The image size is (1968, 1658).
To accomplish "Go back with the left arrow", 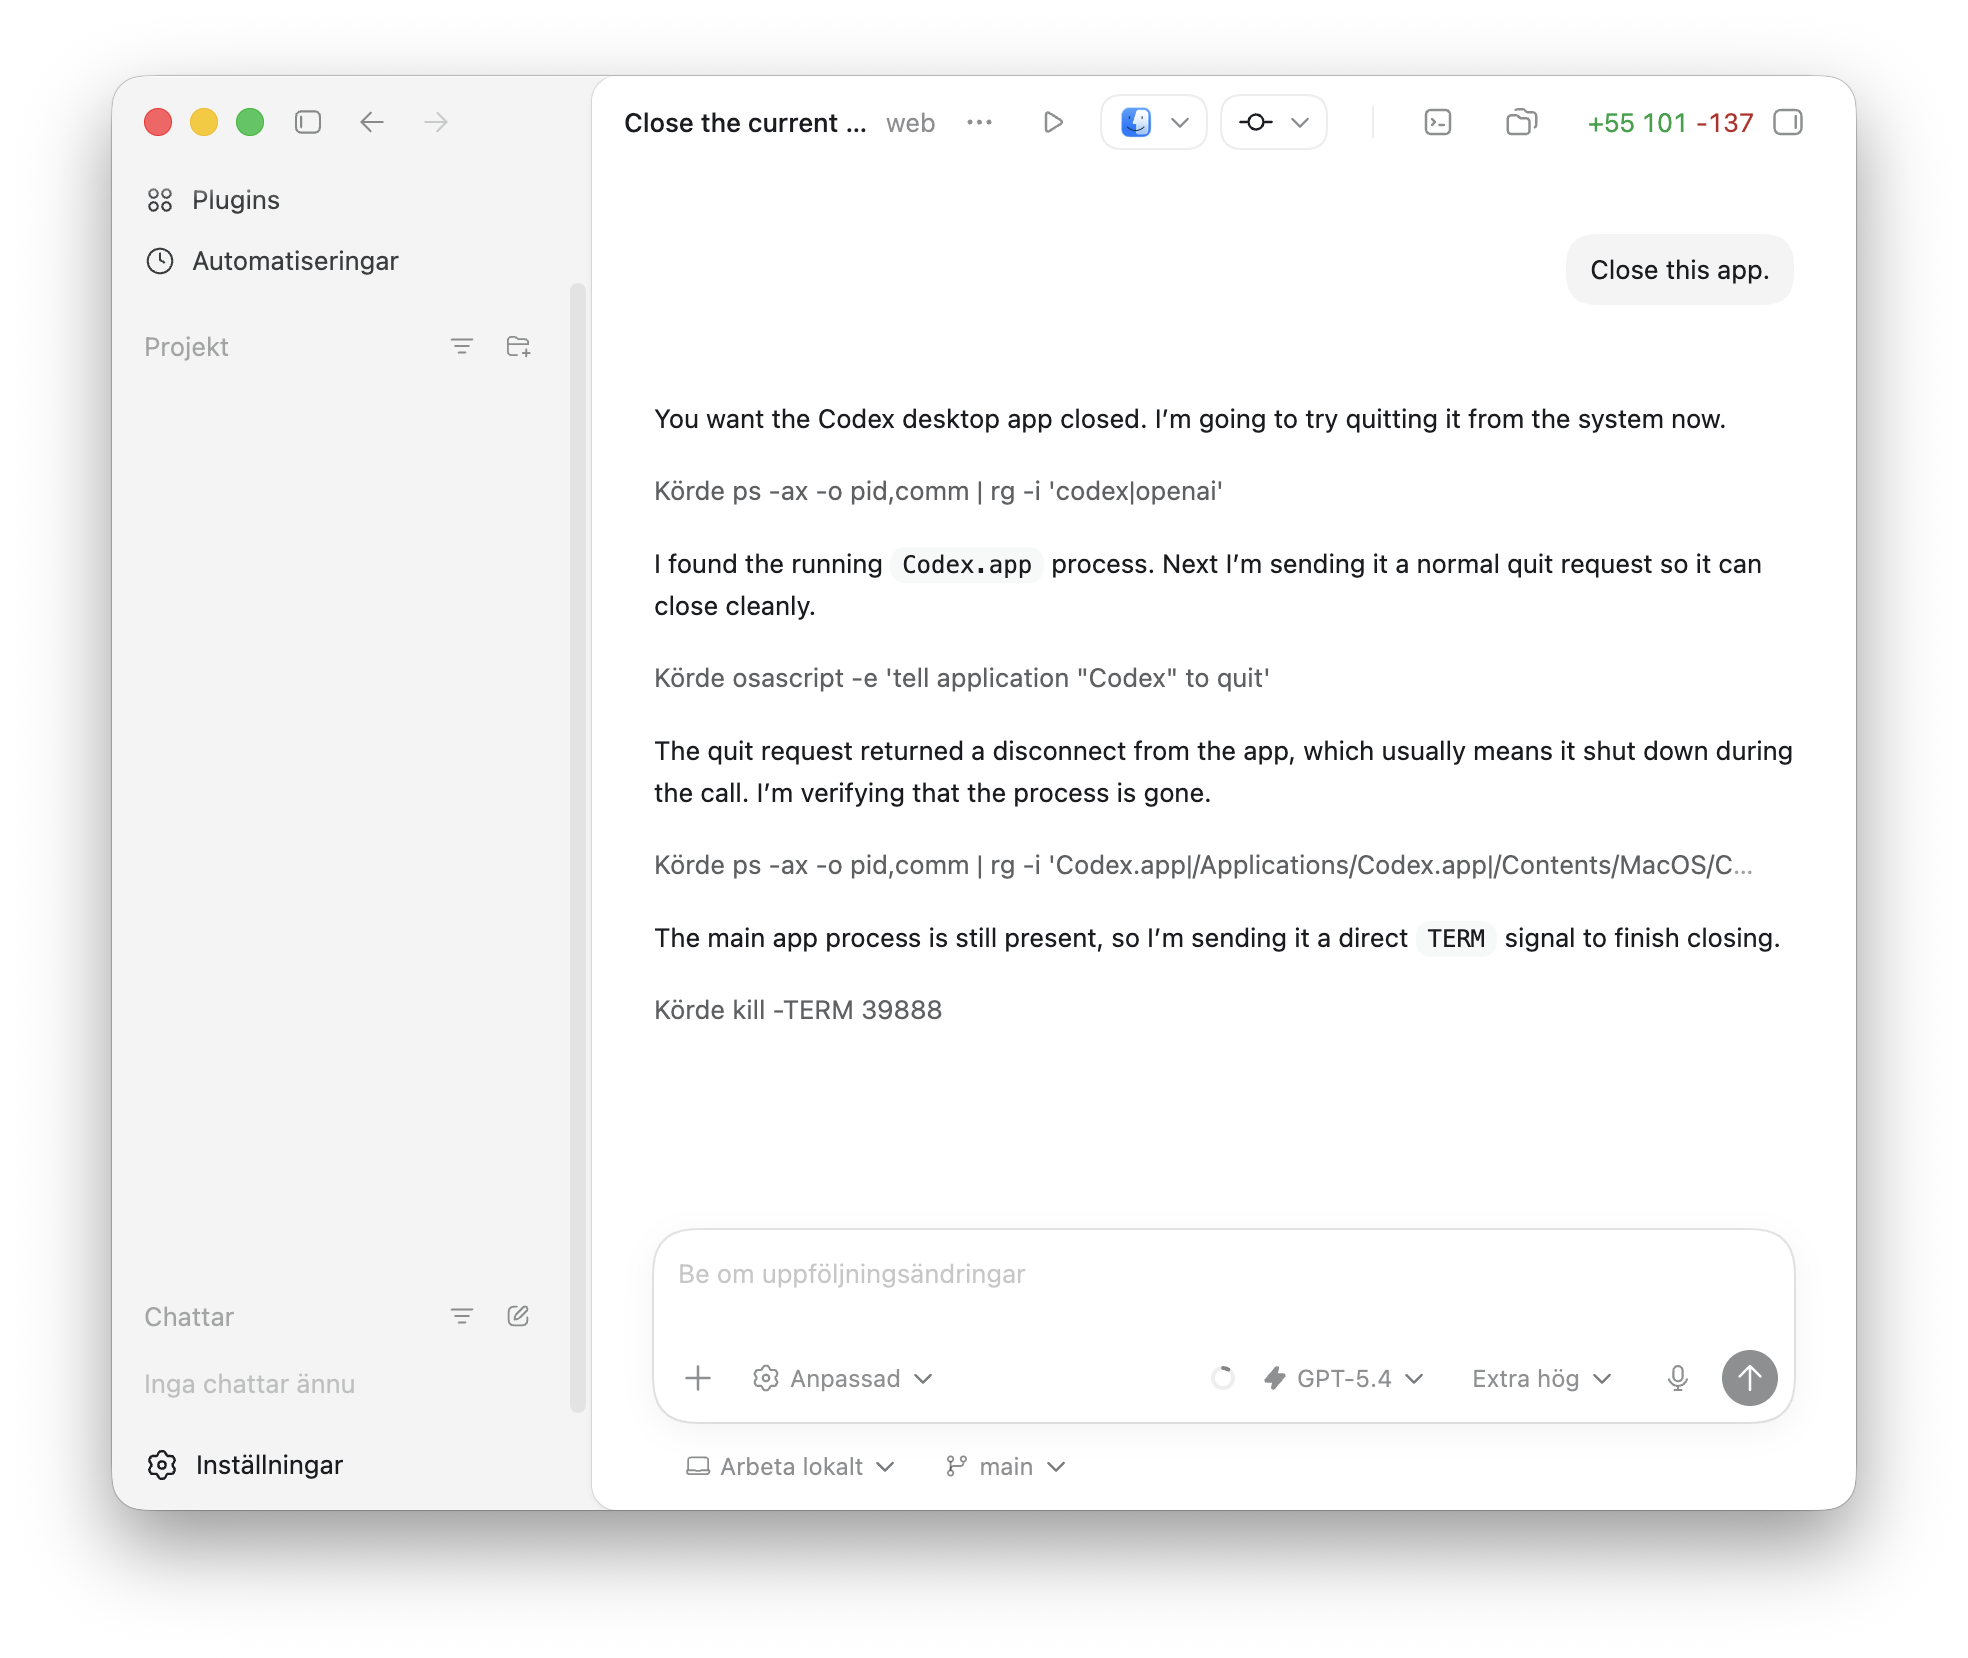I will tap(372, 122).
